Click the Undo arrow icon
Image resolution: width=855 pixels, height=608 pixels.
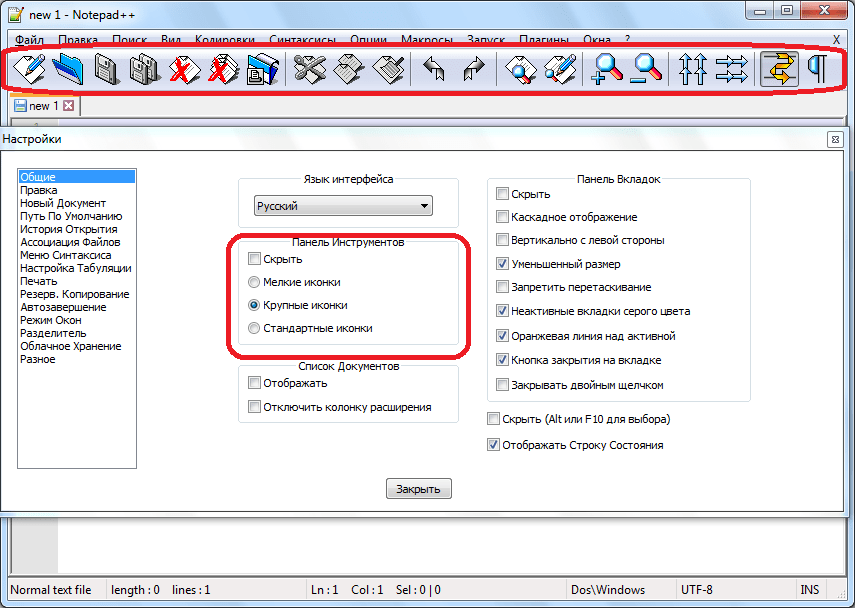coord(433,69)
